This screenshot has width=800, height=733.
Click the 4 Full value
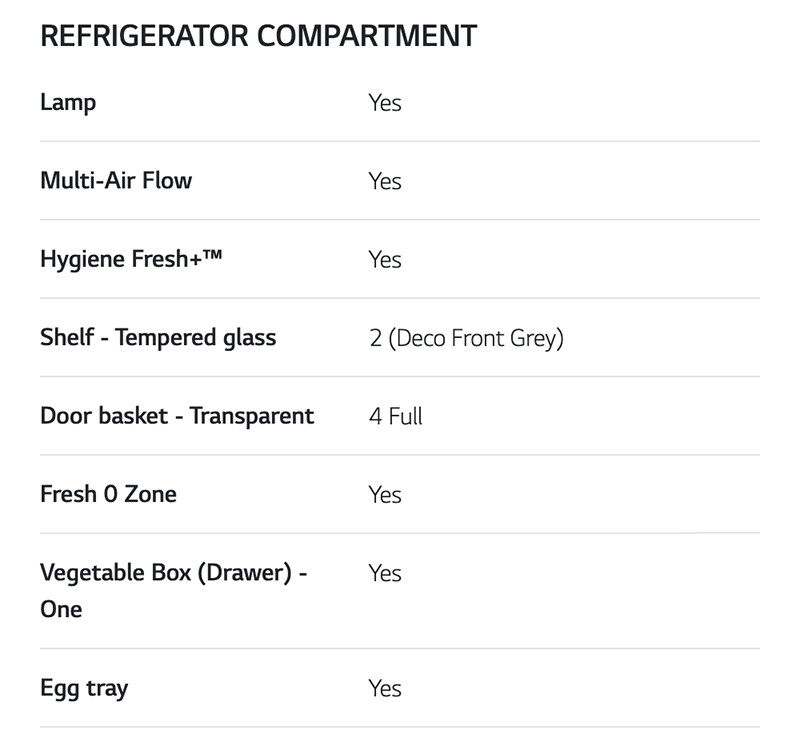click(396, 416)
